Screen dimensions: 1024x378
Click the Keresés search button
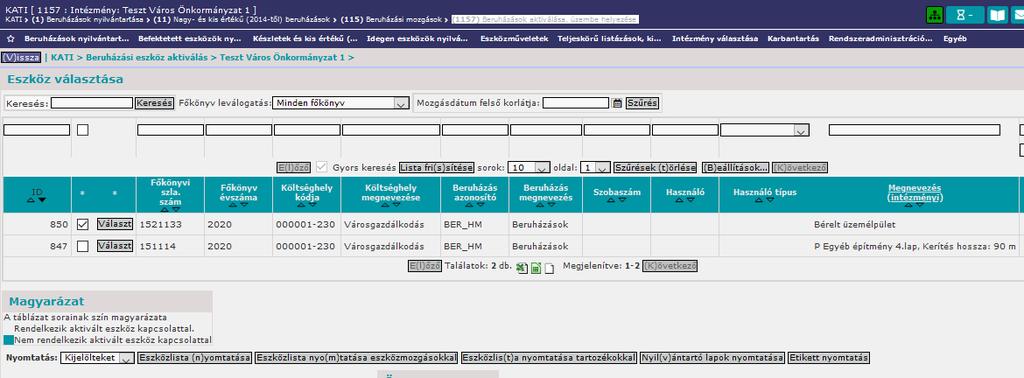(x=154, y=103)
